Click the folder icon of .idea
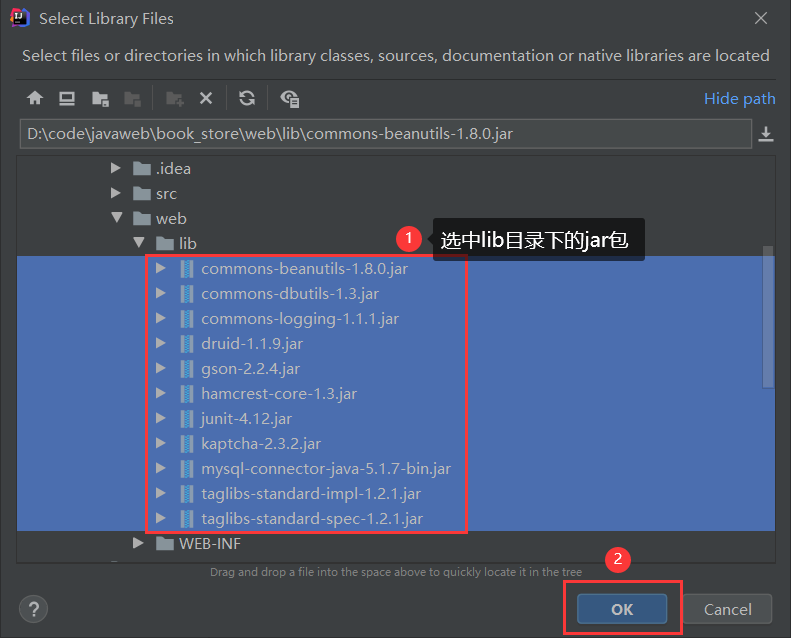This screenshot has width=791, height=638. click(x=142, y=168)
